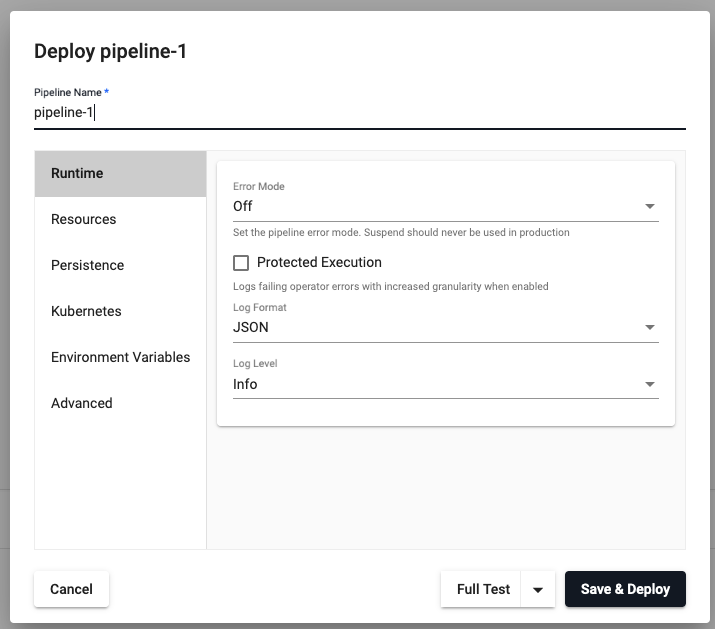The width and height of the screenshot is (715, 629).
Task: Expand the Full Test options arrow
Action: 538,589
